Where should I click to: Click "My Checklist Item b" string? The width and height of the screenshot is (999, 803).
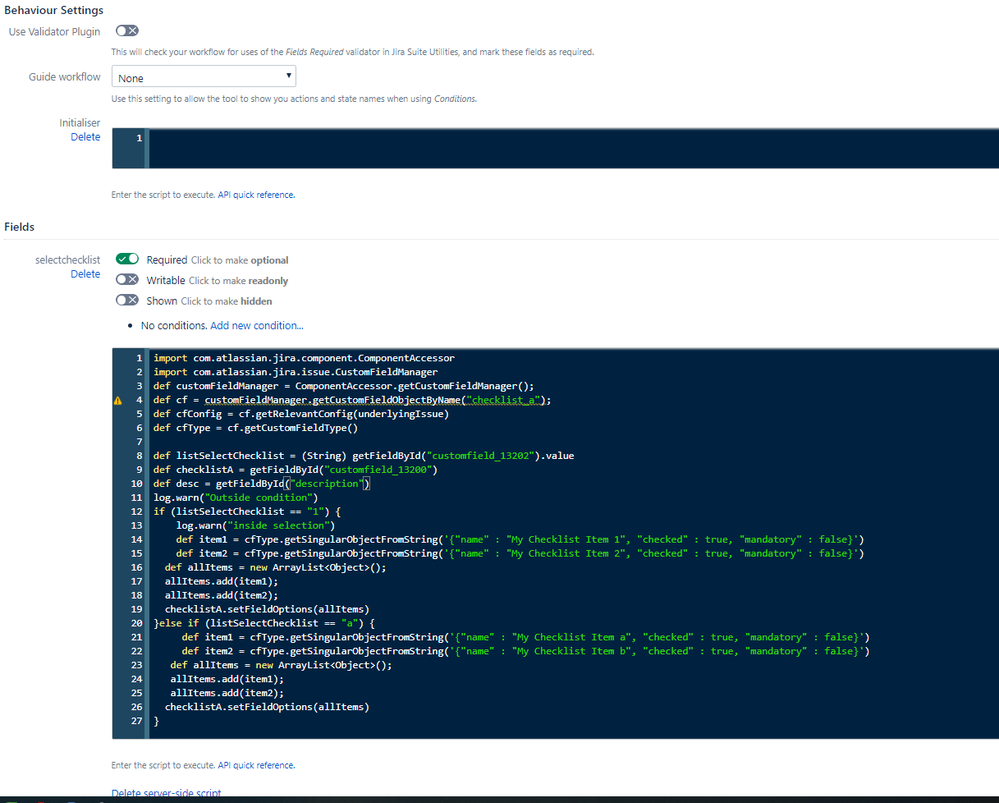point(572,651)
